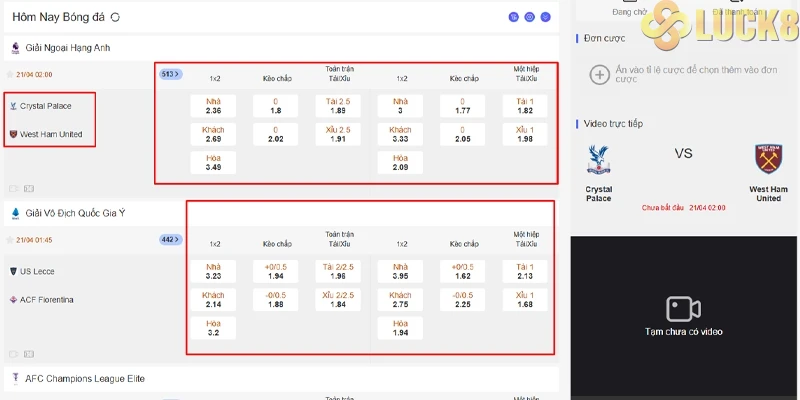Image resolution: width=800 pixels, height=400 pixels.
Task: Pick first-half handicap +0/0.5 at 1.62
Action: pos(462,271)
